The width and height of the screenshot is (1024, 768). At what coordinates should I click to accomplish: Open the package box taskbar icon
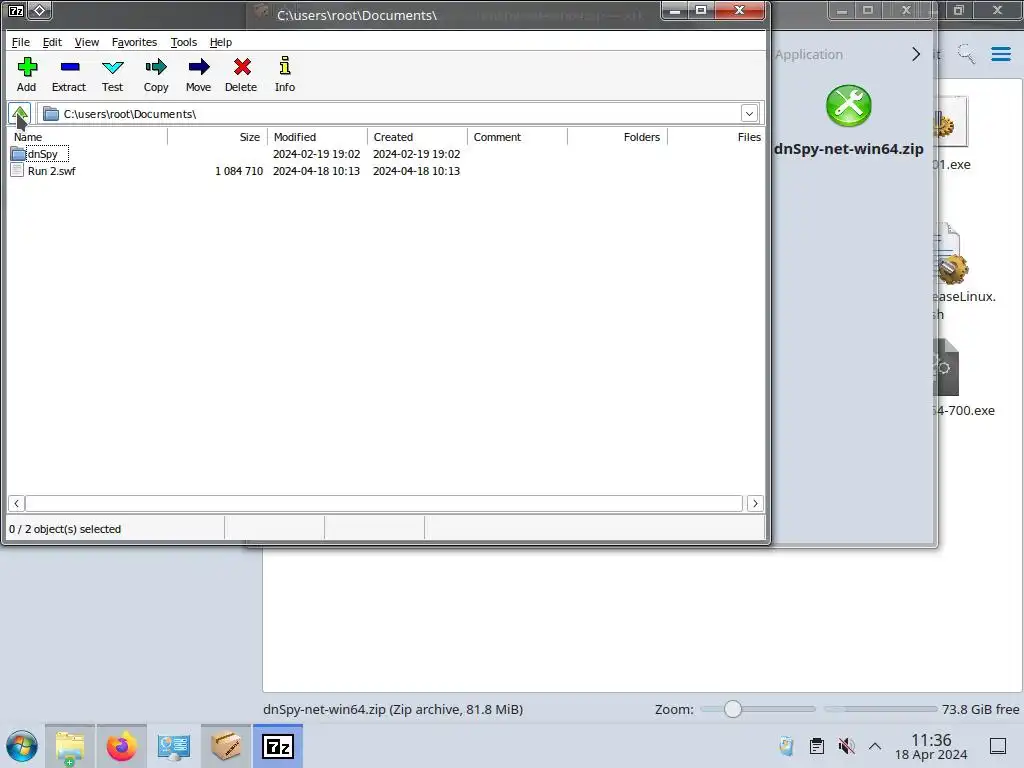pos(226,746)
